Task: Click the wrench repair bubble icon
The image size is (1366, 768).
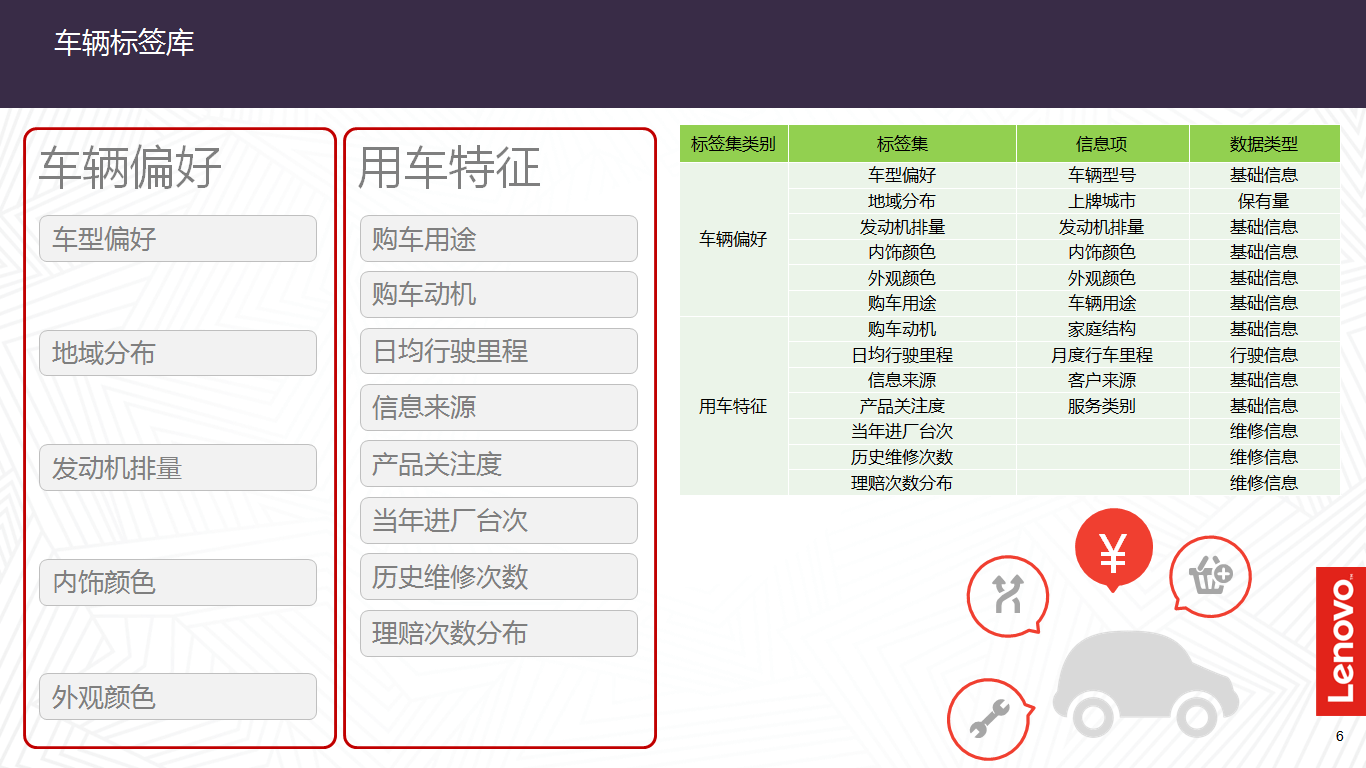Action: 988,718
